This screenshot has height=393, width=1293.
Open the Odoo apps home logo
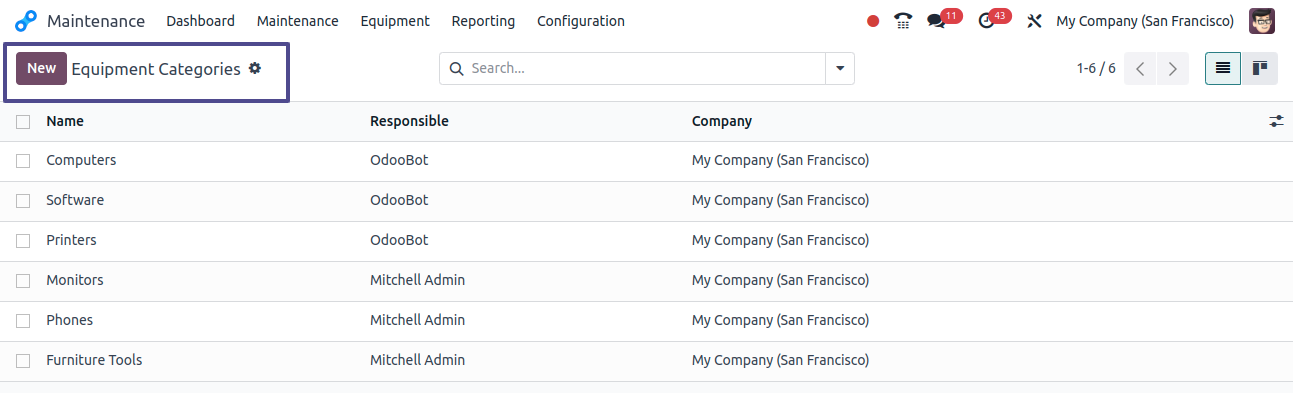coord(25,21)
